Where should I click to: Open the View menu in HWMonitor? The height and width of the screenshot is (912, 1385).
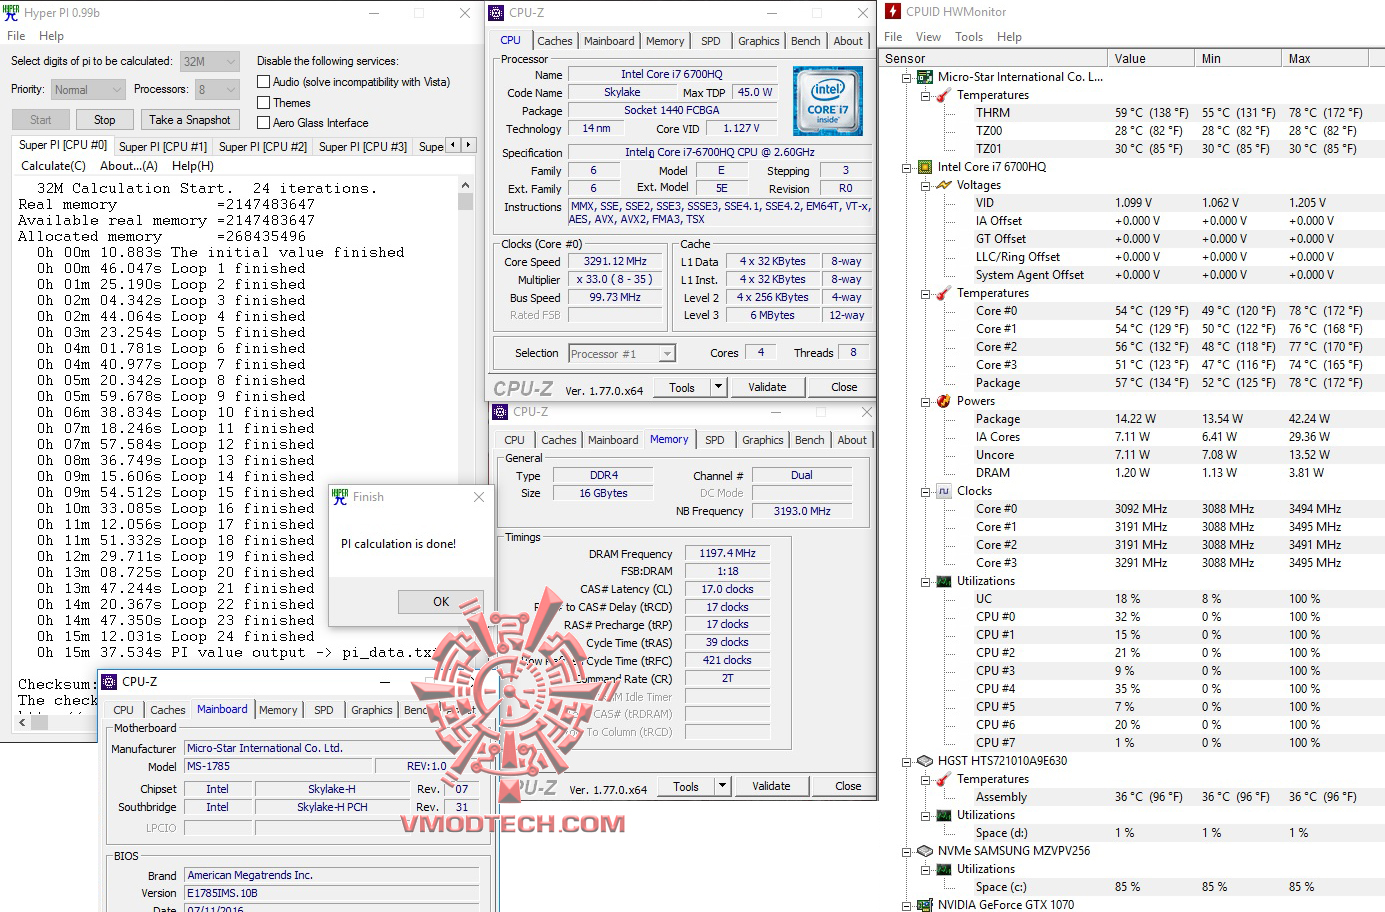(928, 37)
